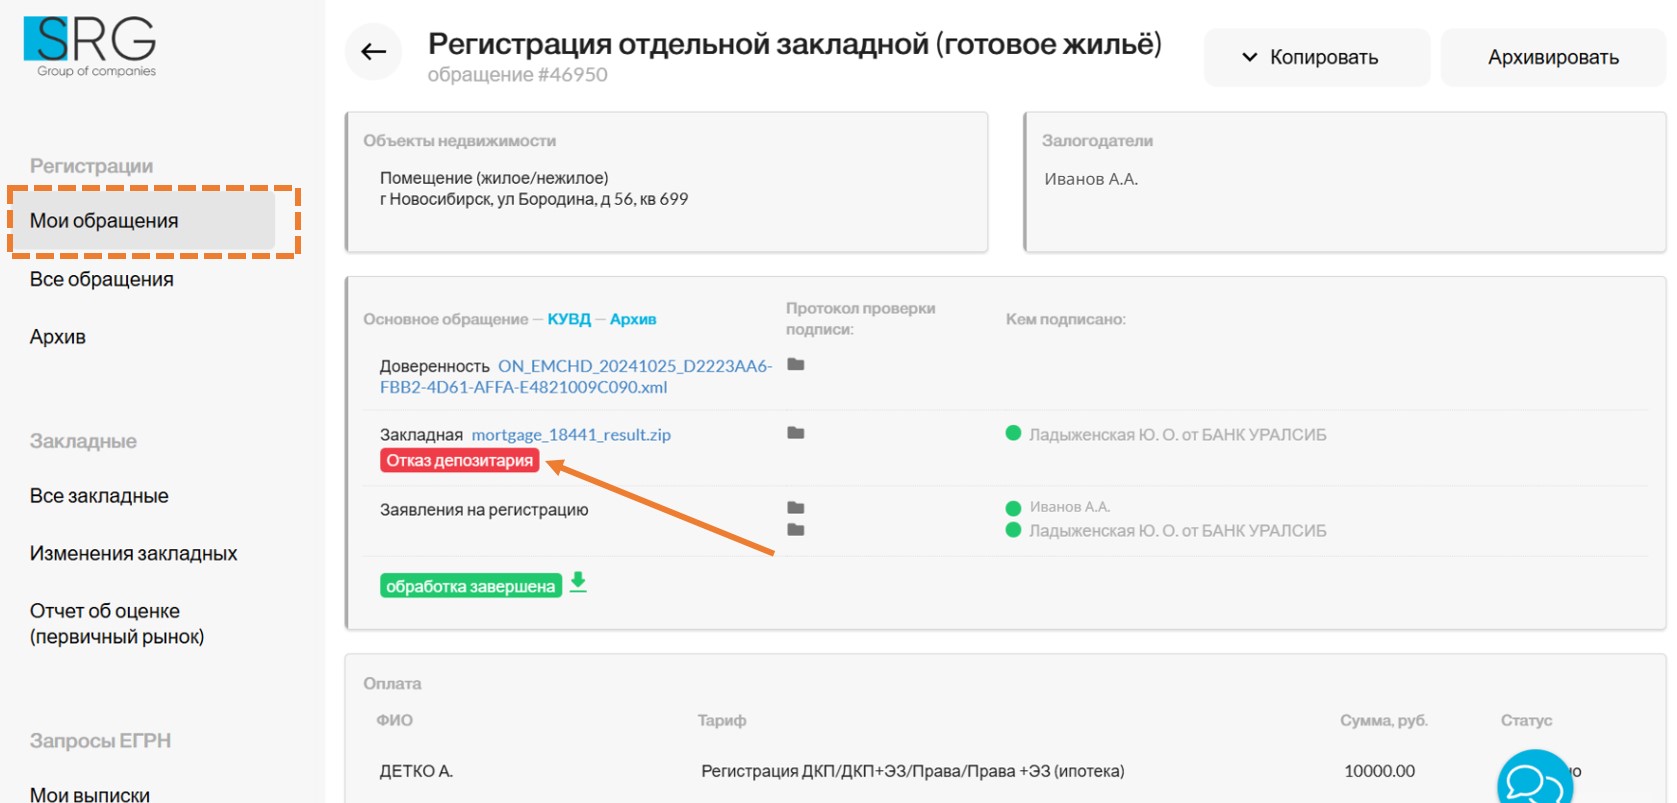Open folder icon for Закладная protocol
Screen dimensions: 1677x803
(x=796, y=433)
